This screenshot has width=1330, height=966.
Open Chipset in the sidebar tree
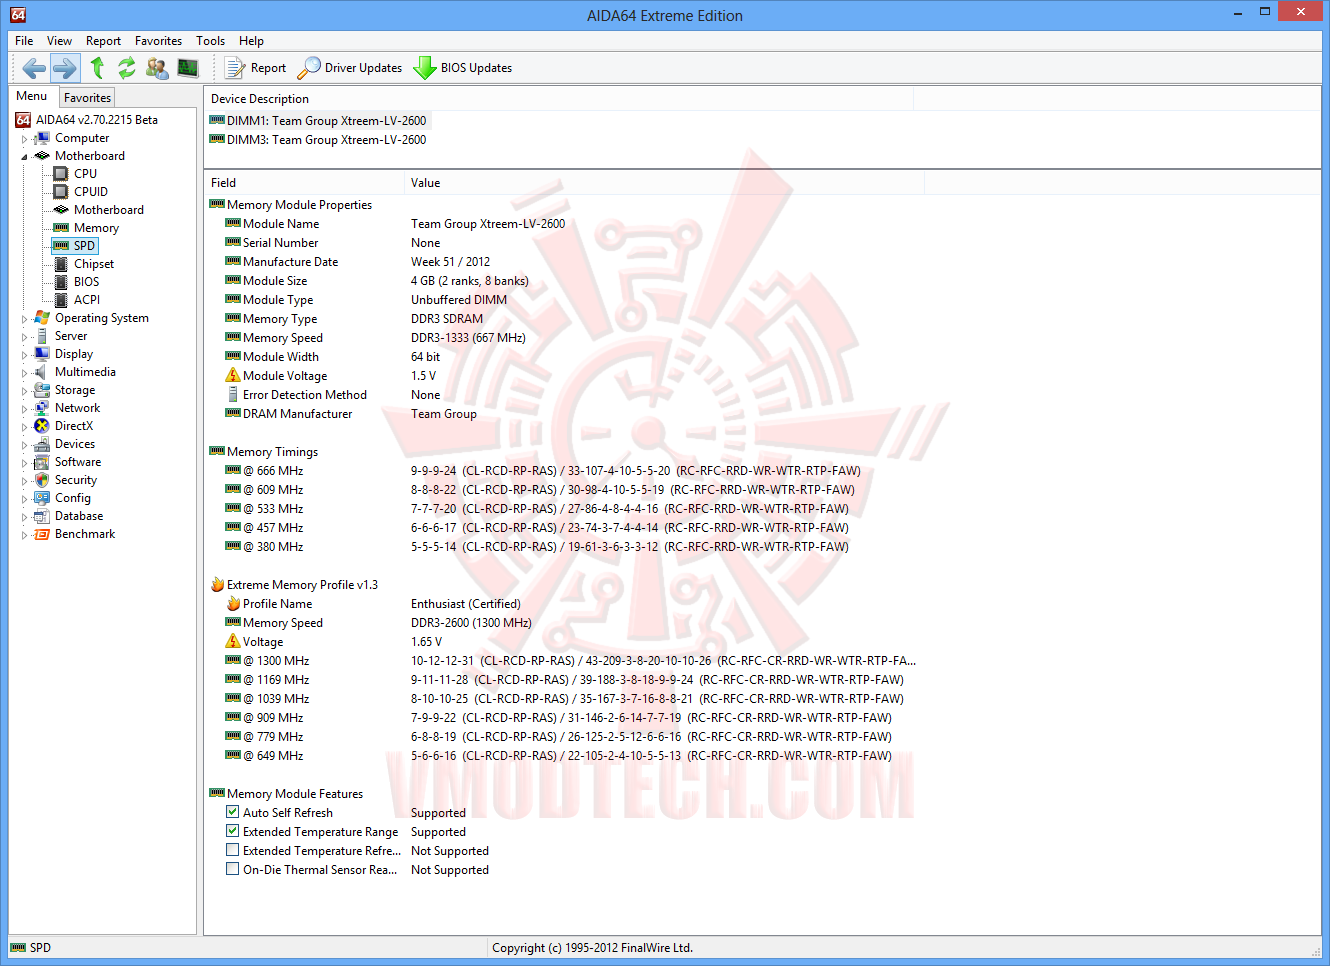pos(94,264)
